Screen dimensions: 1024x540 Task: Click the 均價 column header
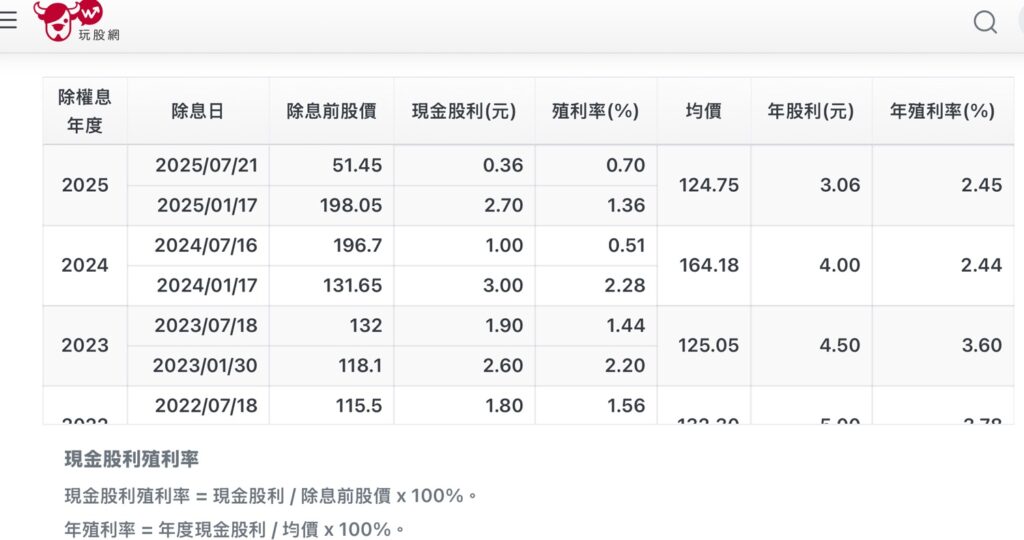pyautogui.click(x=704, y=111)
